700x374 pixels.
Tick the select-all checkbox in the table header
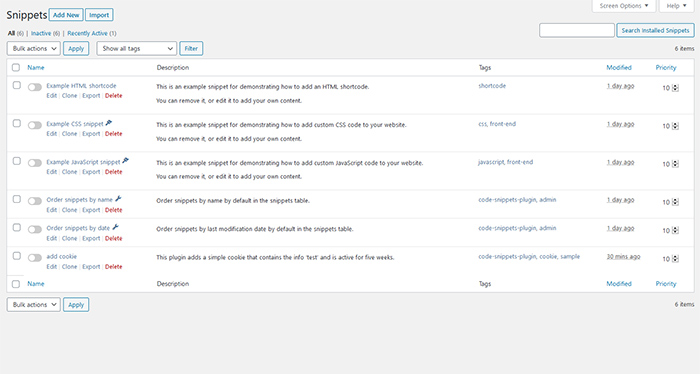click(x=16, y=67)
